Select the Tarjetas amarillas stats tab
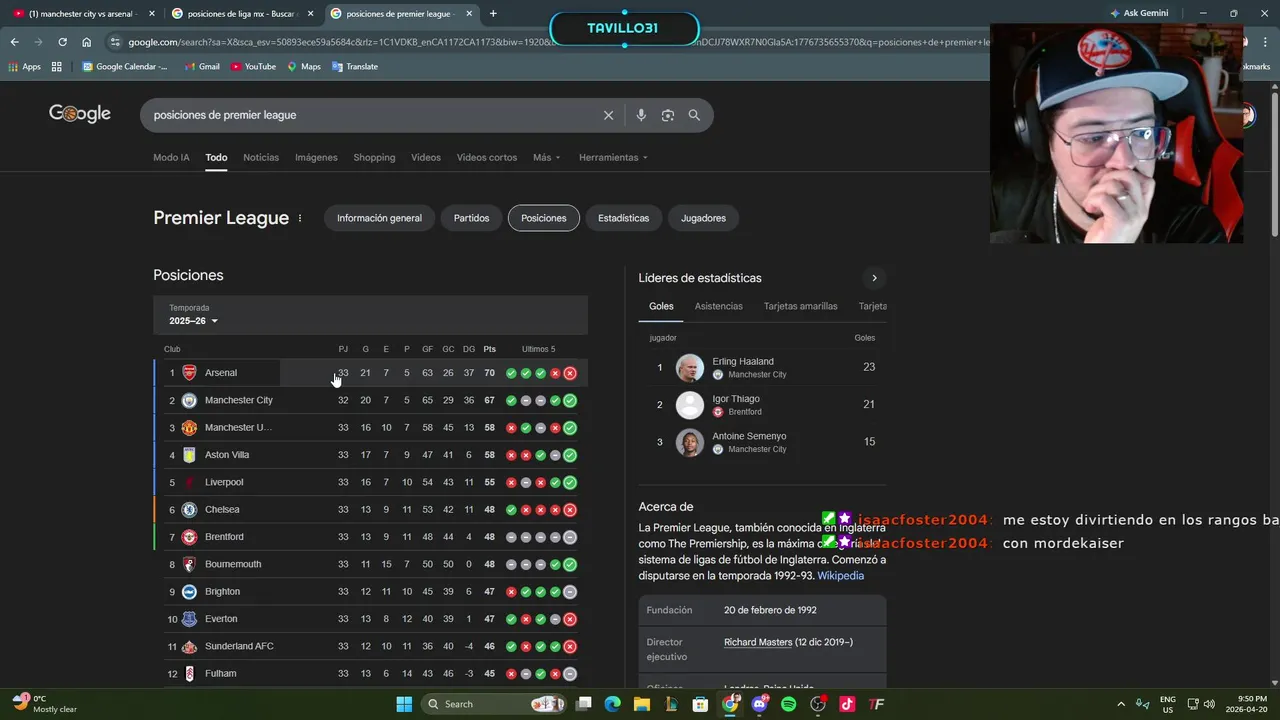The image size is (1280, 720). point(801,306)
